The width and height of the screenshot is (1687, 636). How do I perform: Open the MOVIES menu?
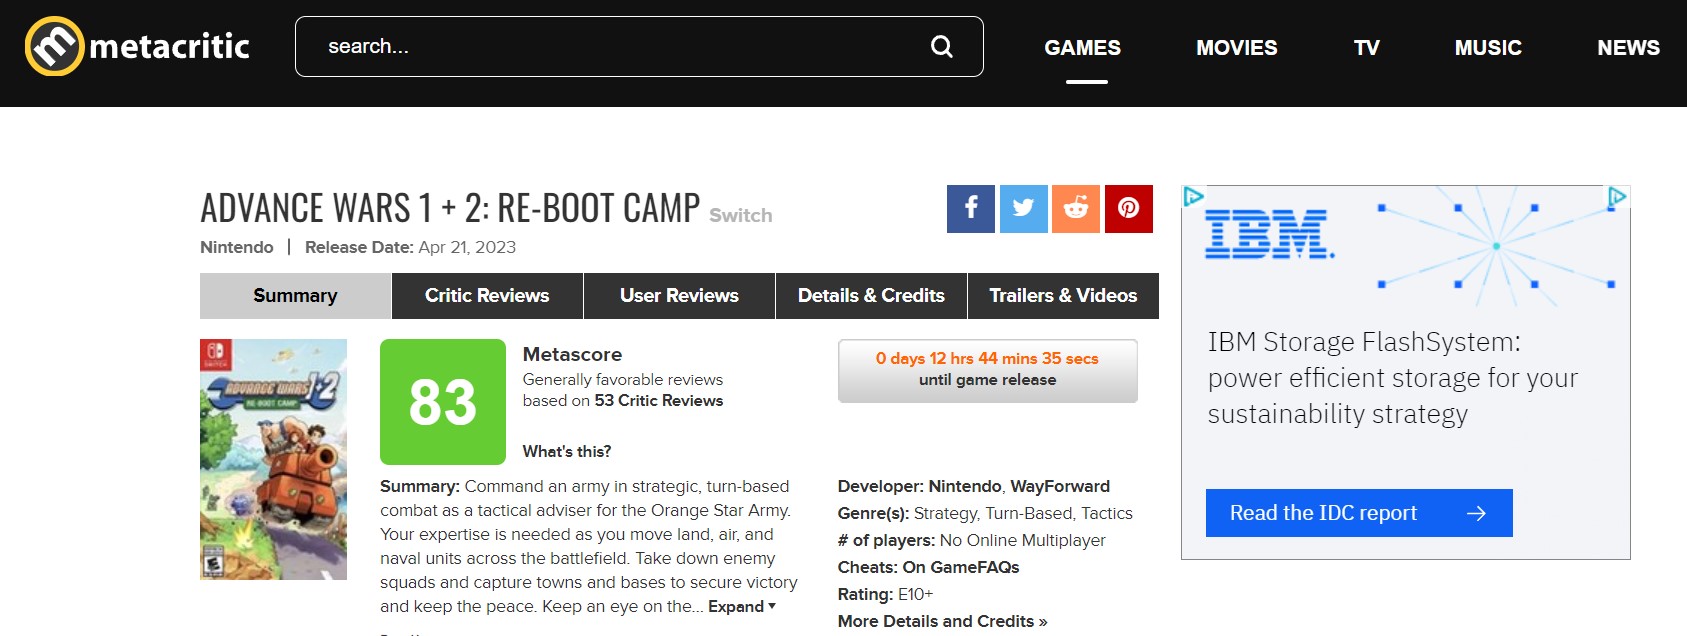[1237, 48]
